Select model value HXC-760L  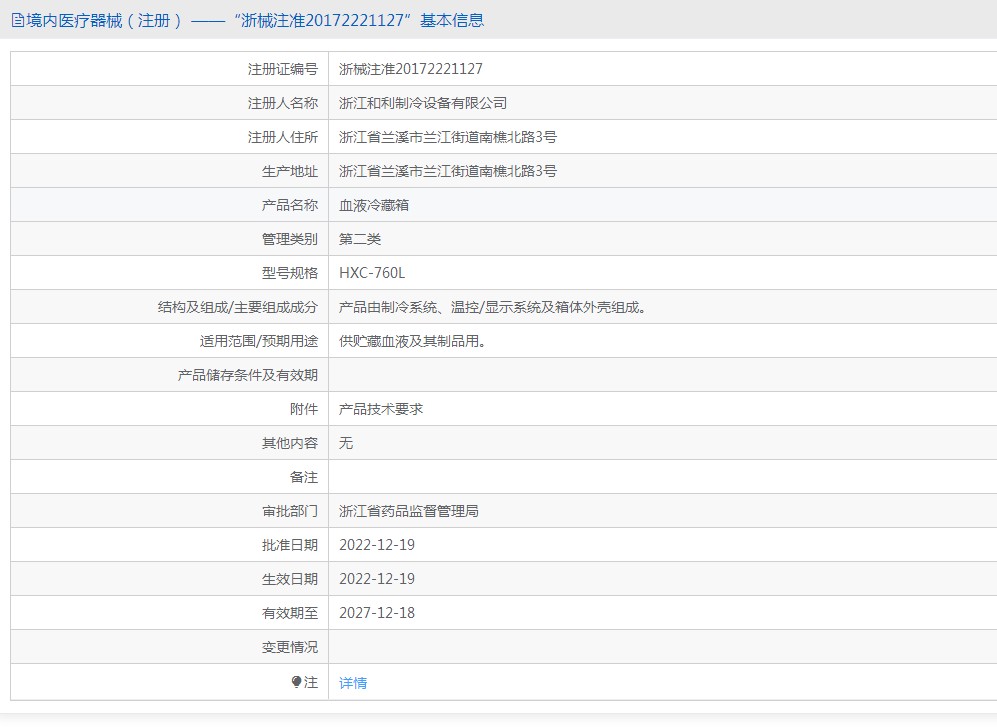(x=372, y=273)
